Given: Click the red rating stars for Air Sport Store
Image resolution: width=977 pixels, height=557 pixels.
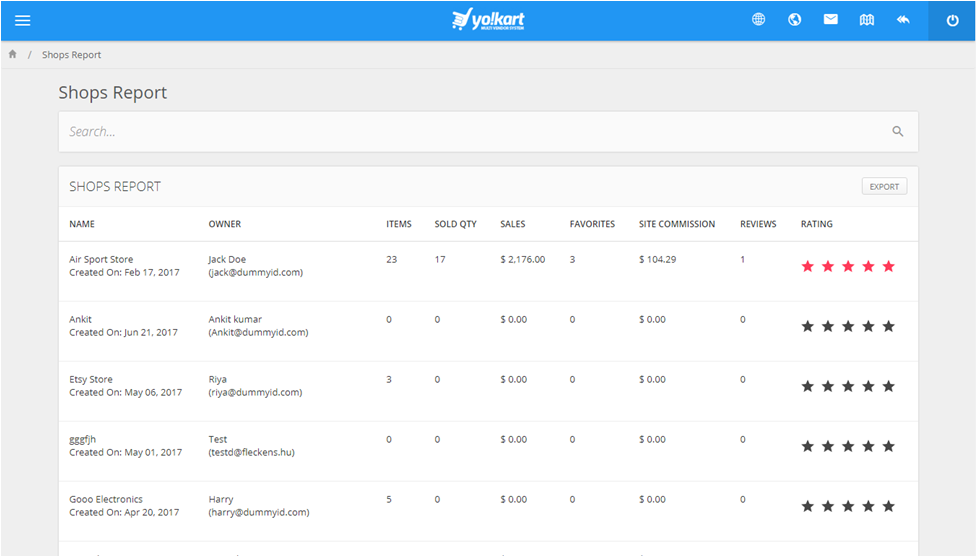Looking at the screenshot, I should coord(848,267).
